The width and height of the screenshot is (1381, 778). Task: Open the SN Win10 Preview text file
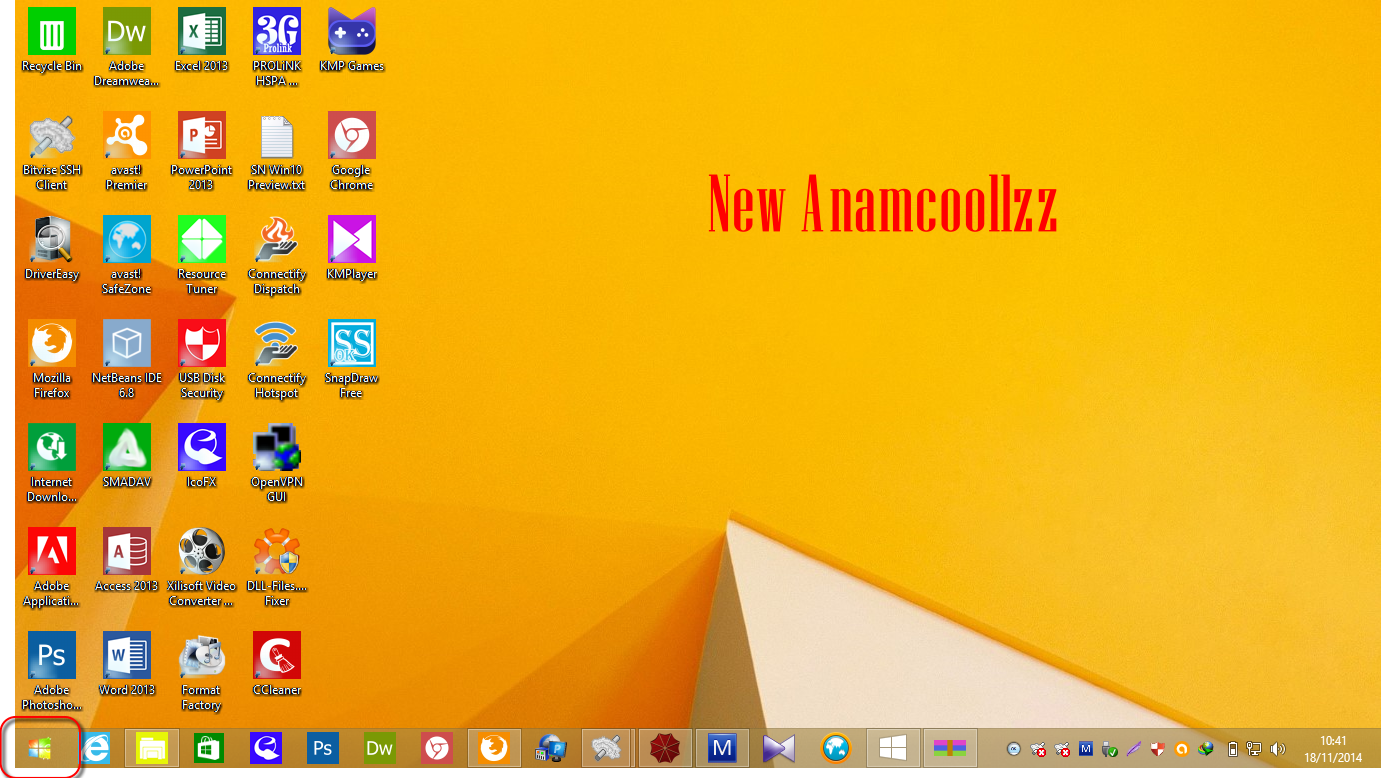click(x=276, y=137)
